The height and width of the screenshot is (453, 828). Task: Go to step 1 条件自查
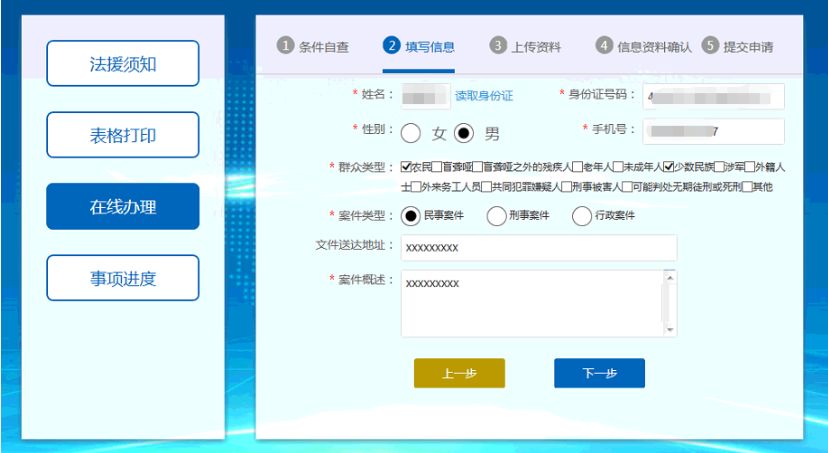coord(313,46)
